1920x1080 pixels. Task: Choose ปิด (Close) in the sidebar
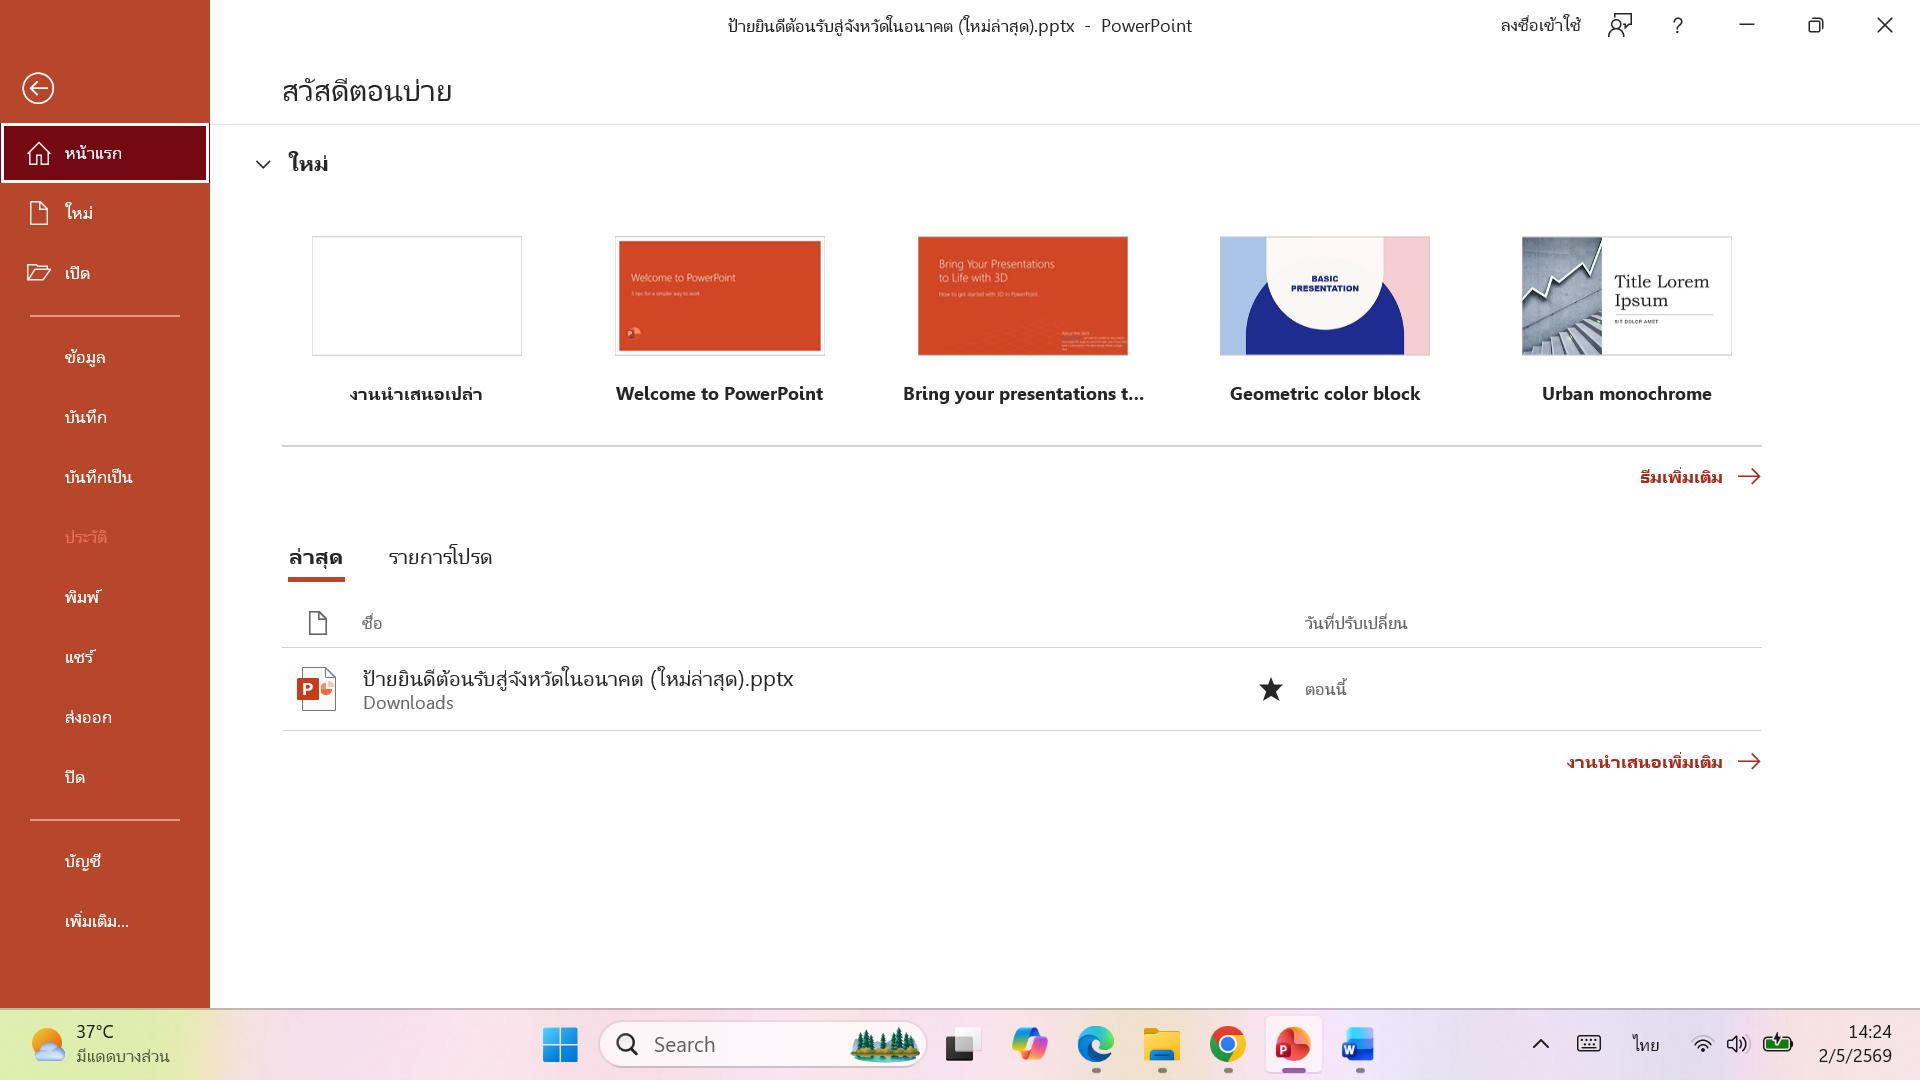coord(105,777)
